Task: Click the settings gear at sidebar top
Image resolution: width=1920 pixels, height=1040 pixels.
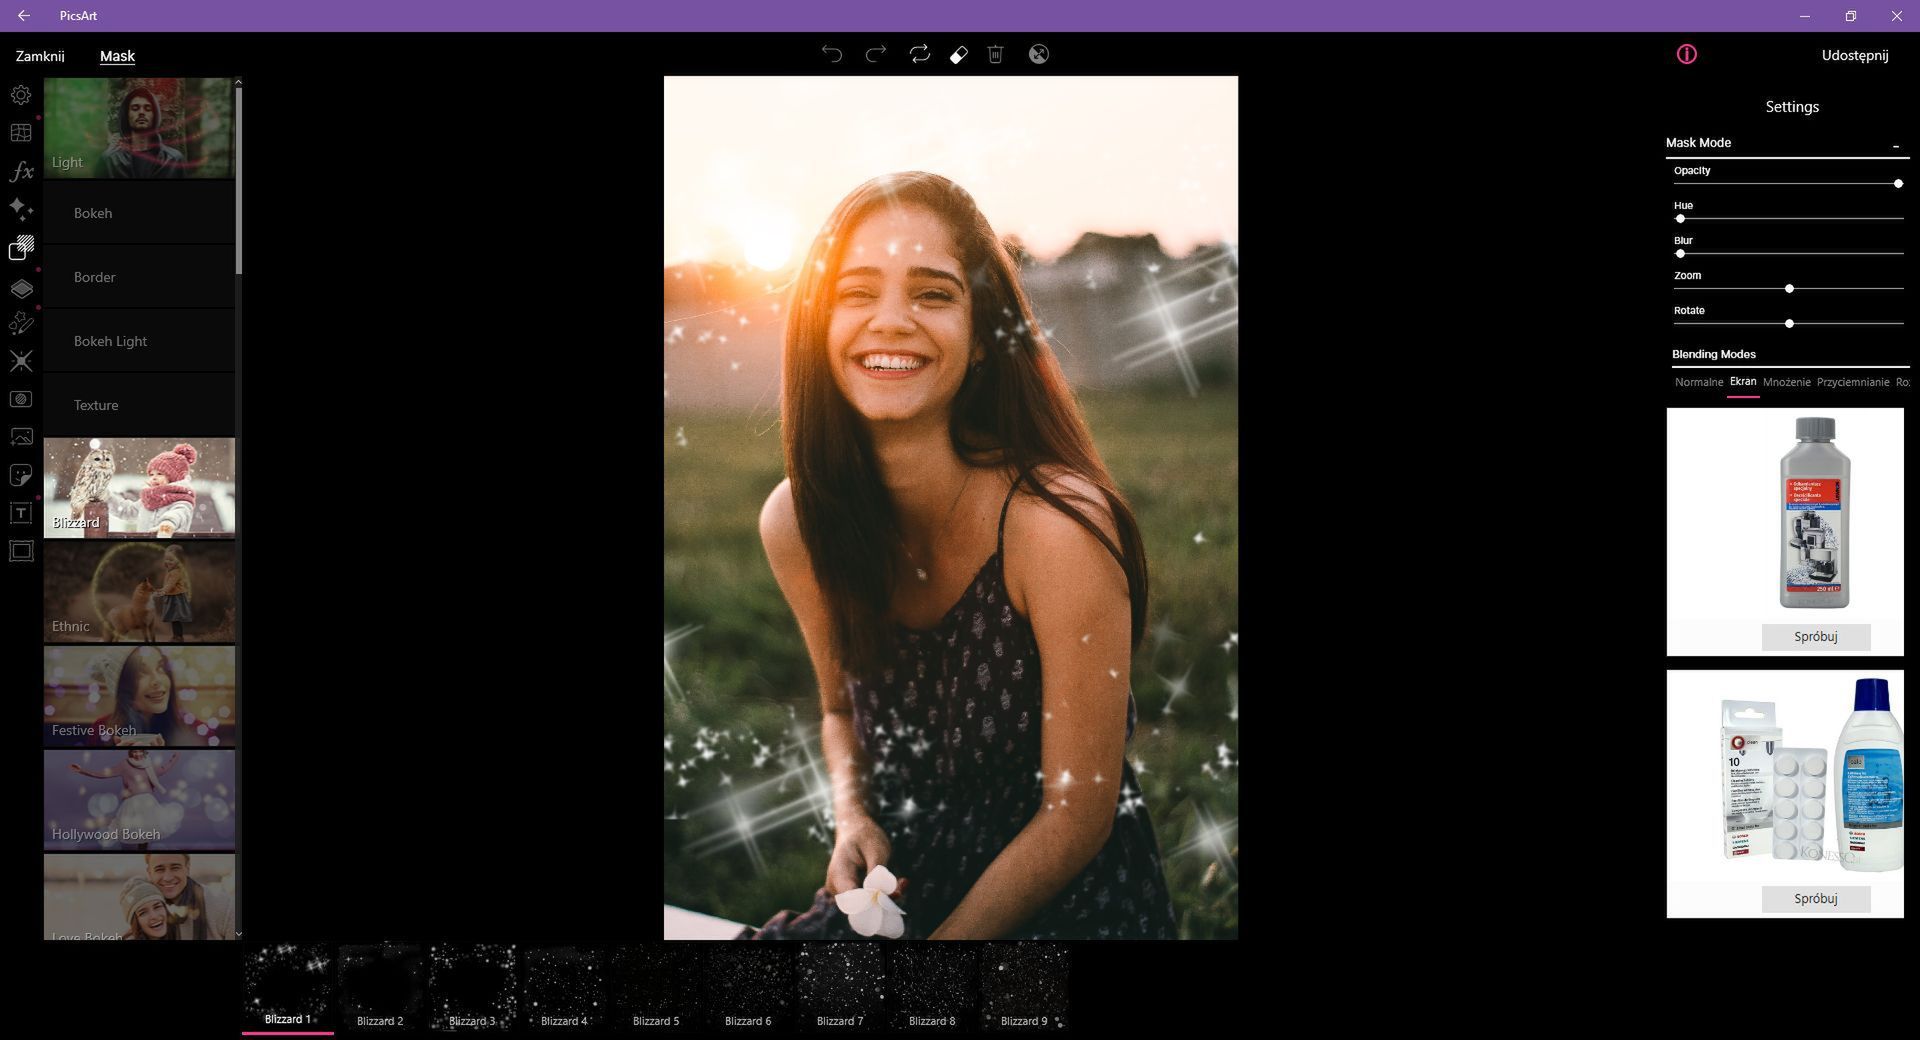Action: [20, 94]
